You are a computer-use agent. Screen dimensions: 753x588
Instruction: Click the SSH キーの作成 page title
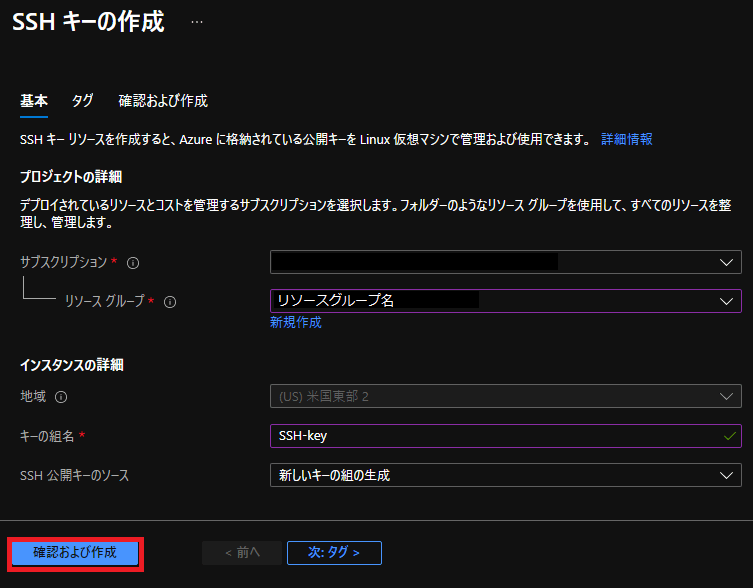[x=88, y=22]
